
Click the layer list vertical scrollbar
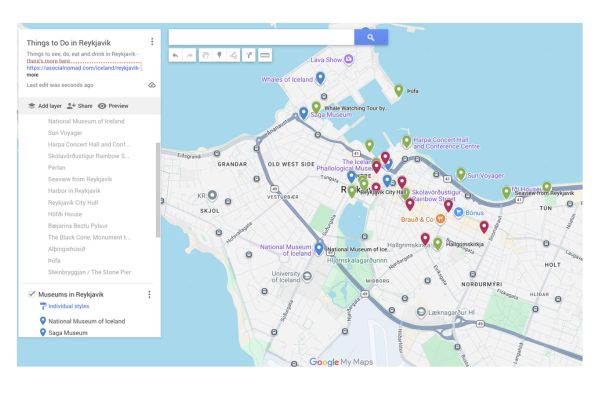[158, 190]
